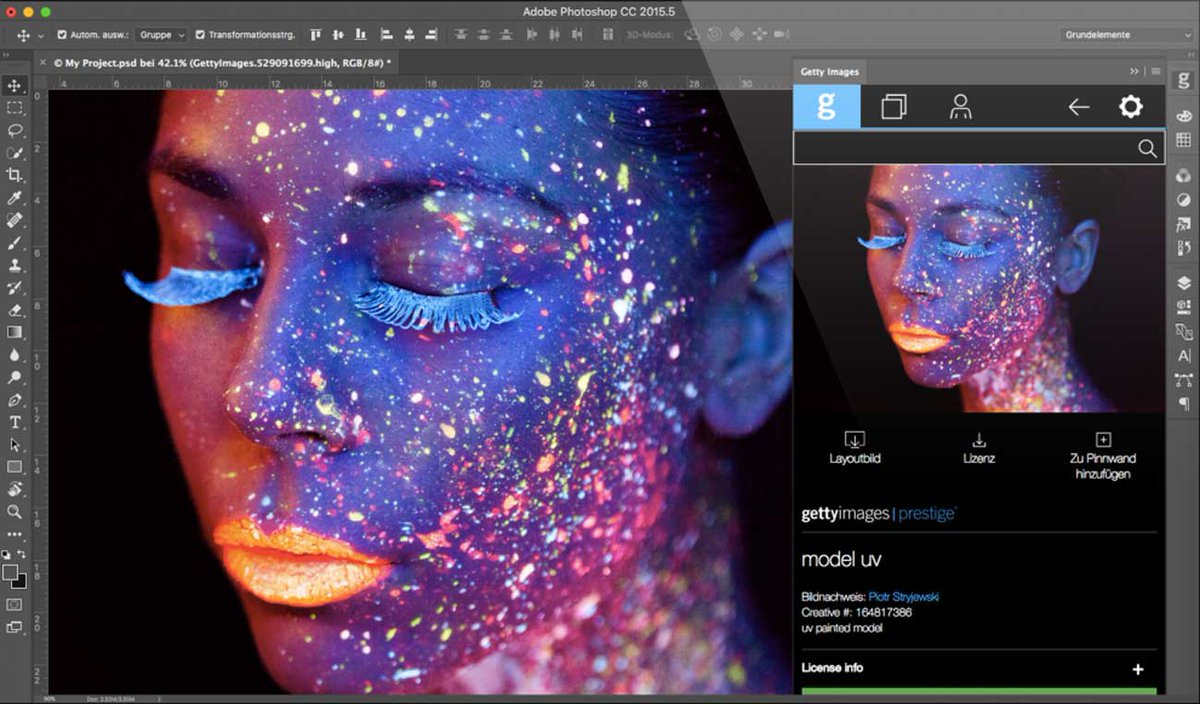Switch to the Getty Images panel tab
Image resolution: width=1200 pixels, height=704 pixels.
tap(829, 71)
